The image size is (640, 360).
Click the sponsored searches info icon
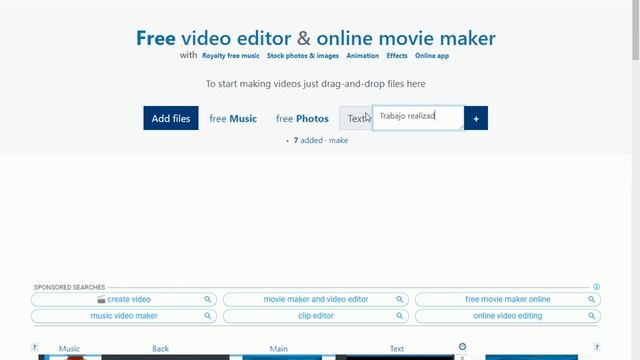(597, 287)
